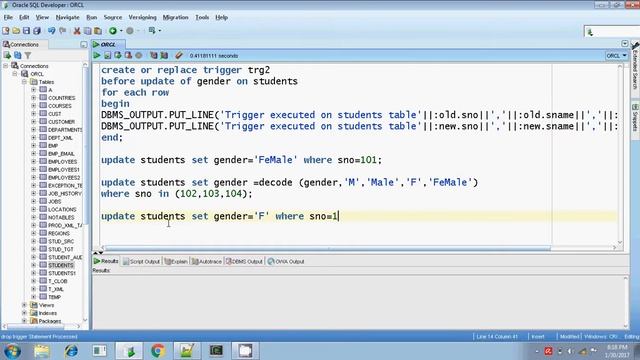This screenshot has width=640, height=360.
Task: Click the Run Script icon
Action: pos(107,56)
